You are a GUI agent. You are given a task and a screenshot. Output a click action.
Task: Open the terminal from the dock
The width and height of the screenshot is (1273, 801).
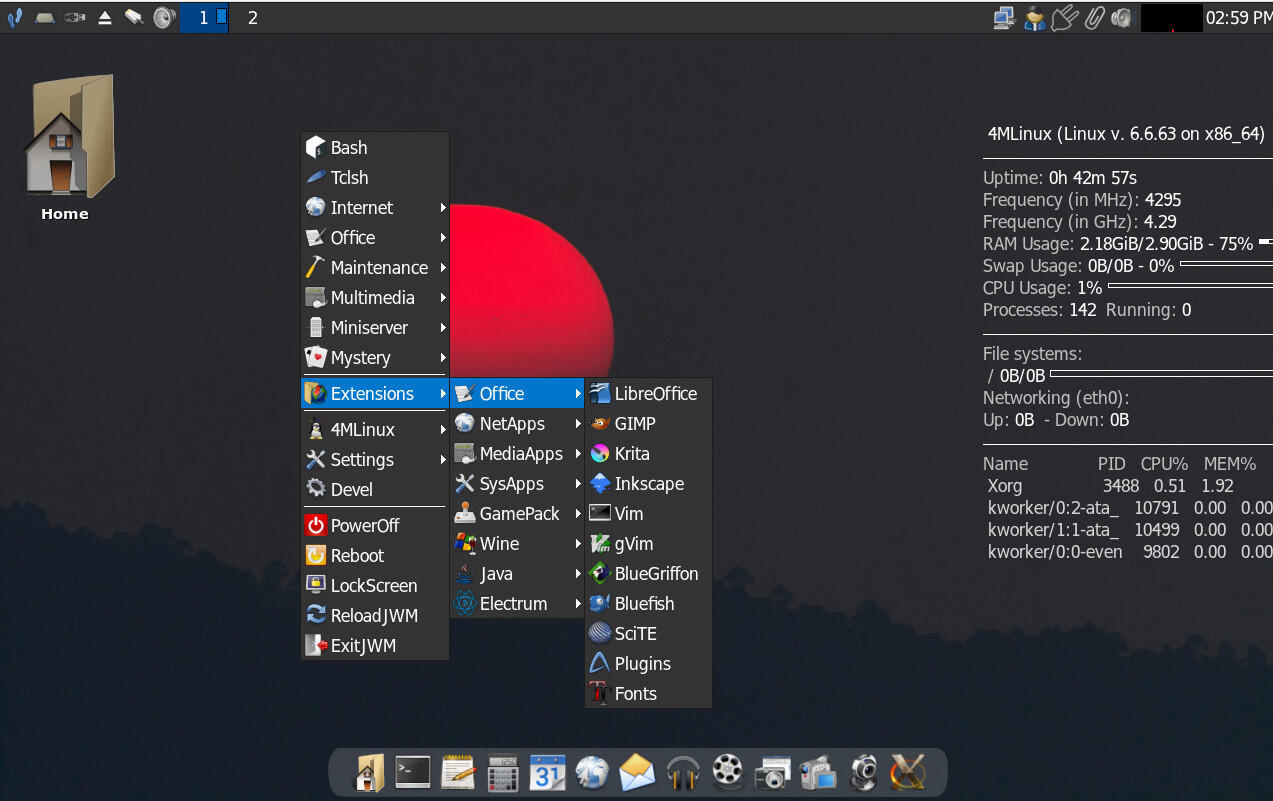(412, 772)
